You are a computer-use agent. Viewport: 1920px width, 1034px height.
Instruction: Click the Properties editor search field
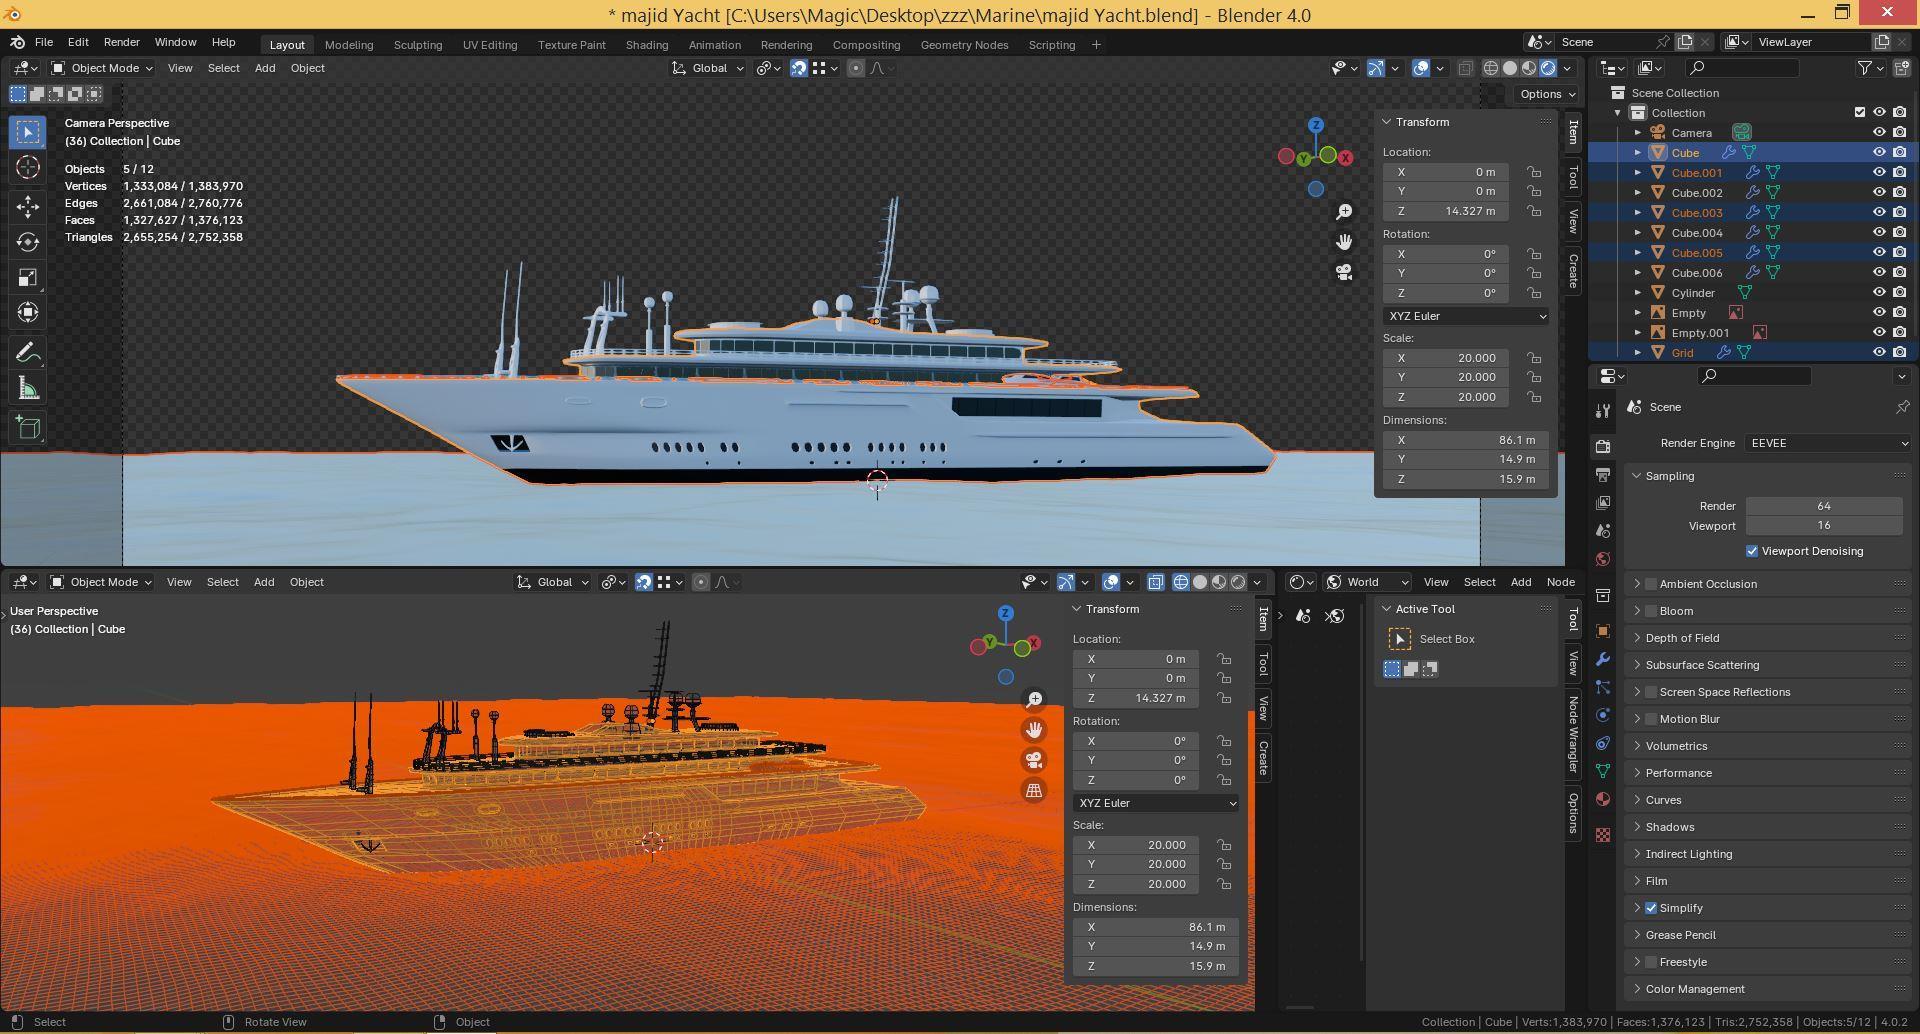pyautogui.click(x=1755, y=375)
